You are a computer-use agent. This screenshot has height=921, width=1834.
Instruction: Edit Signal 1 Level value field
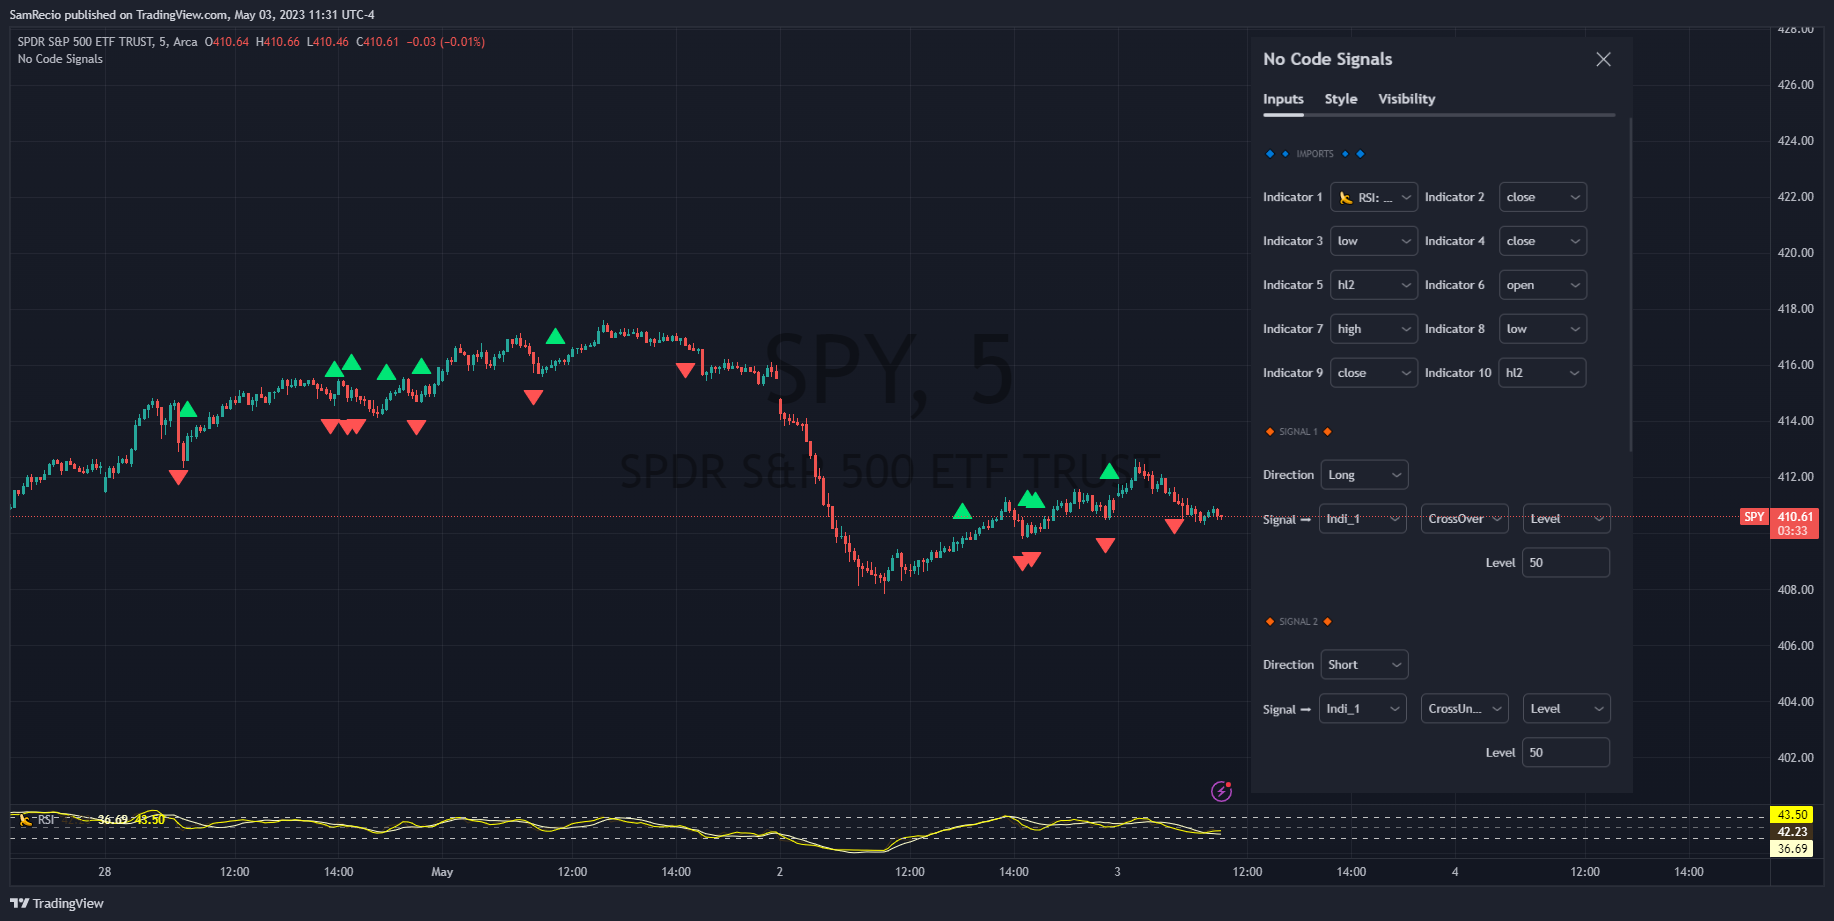coord(1566,563)
